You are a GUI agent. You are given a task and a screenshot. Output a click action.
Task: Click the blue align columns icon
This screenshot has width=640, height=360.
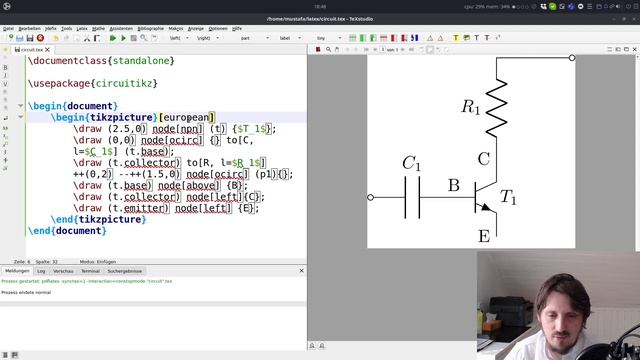pos(415,38)
